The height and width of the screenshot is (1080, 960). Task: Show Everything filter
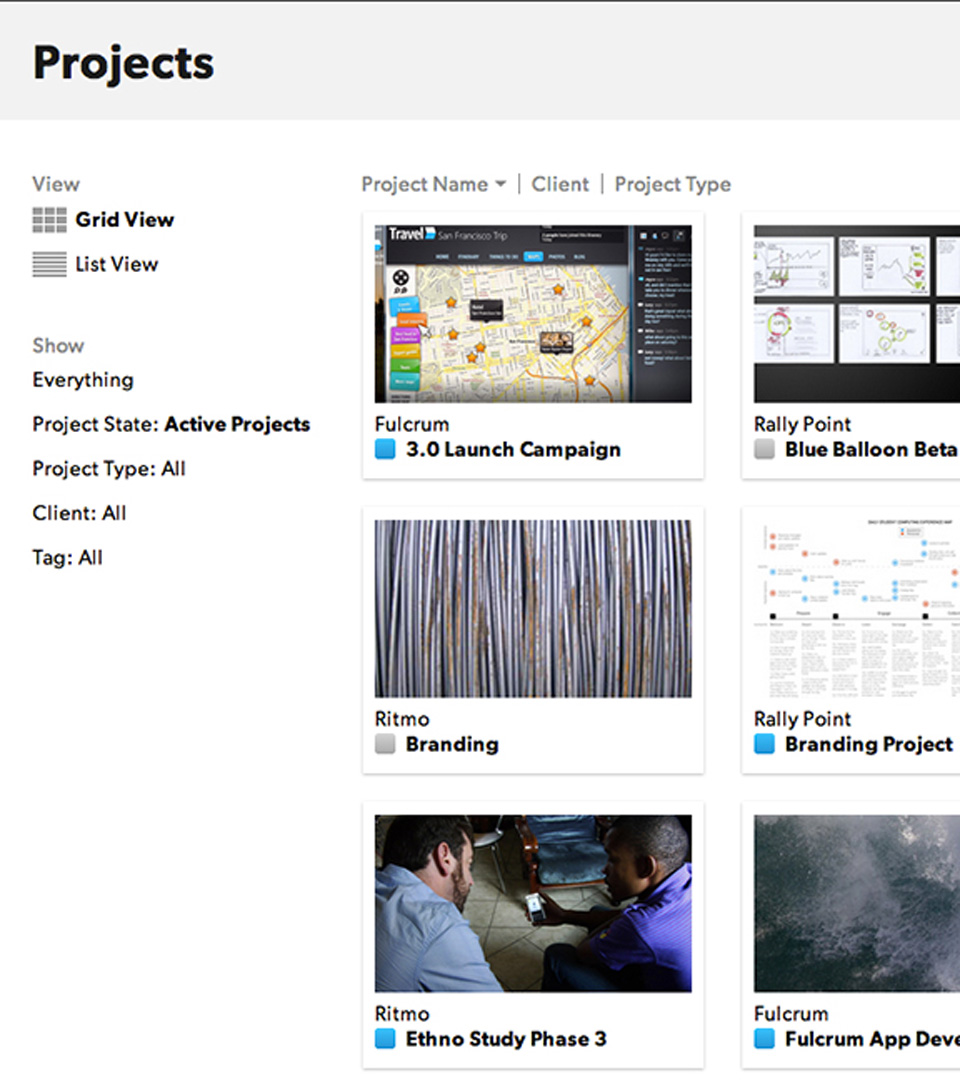pyautogui.click(x=83, y=380)
